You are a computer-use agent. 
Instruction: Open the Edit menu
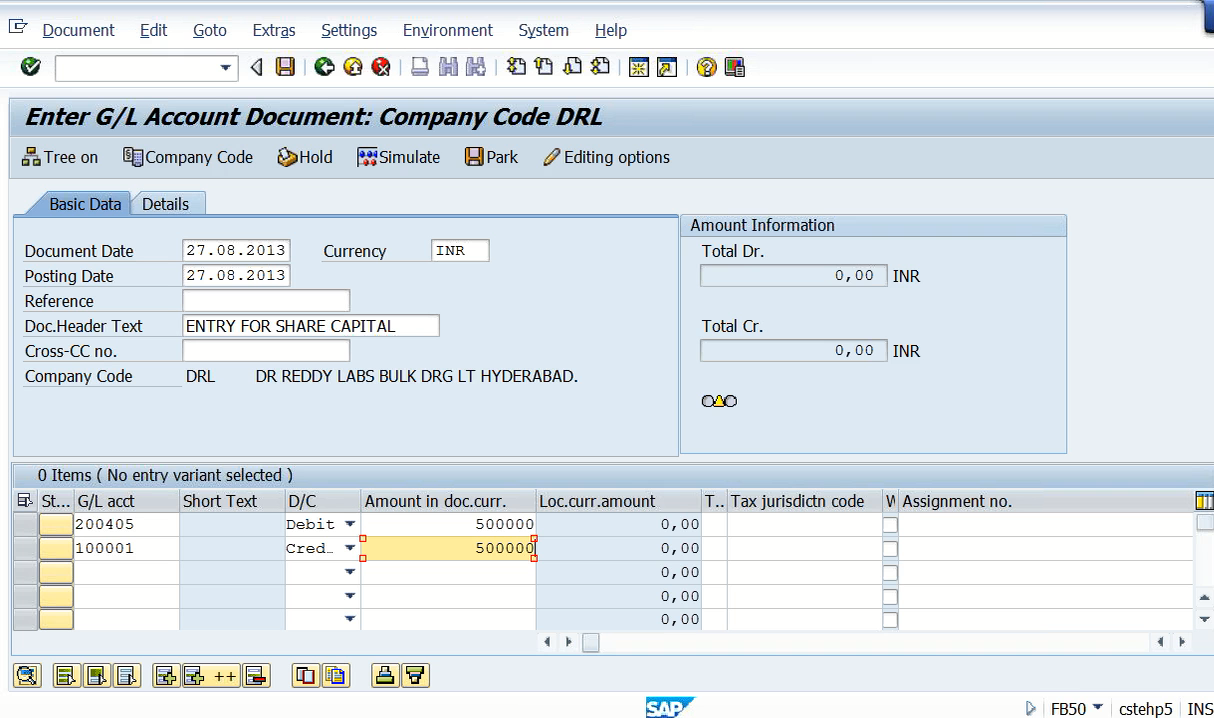tap(154, 30)
